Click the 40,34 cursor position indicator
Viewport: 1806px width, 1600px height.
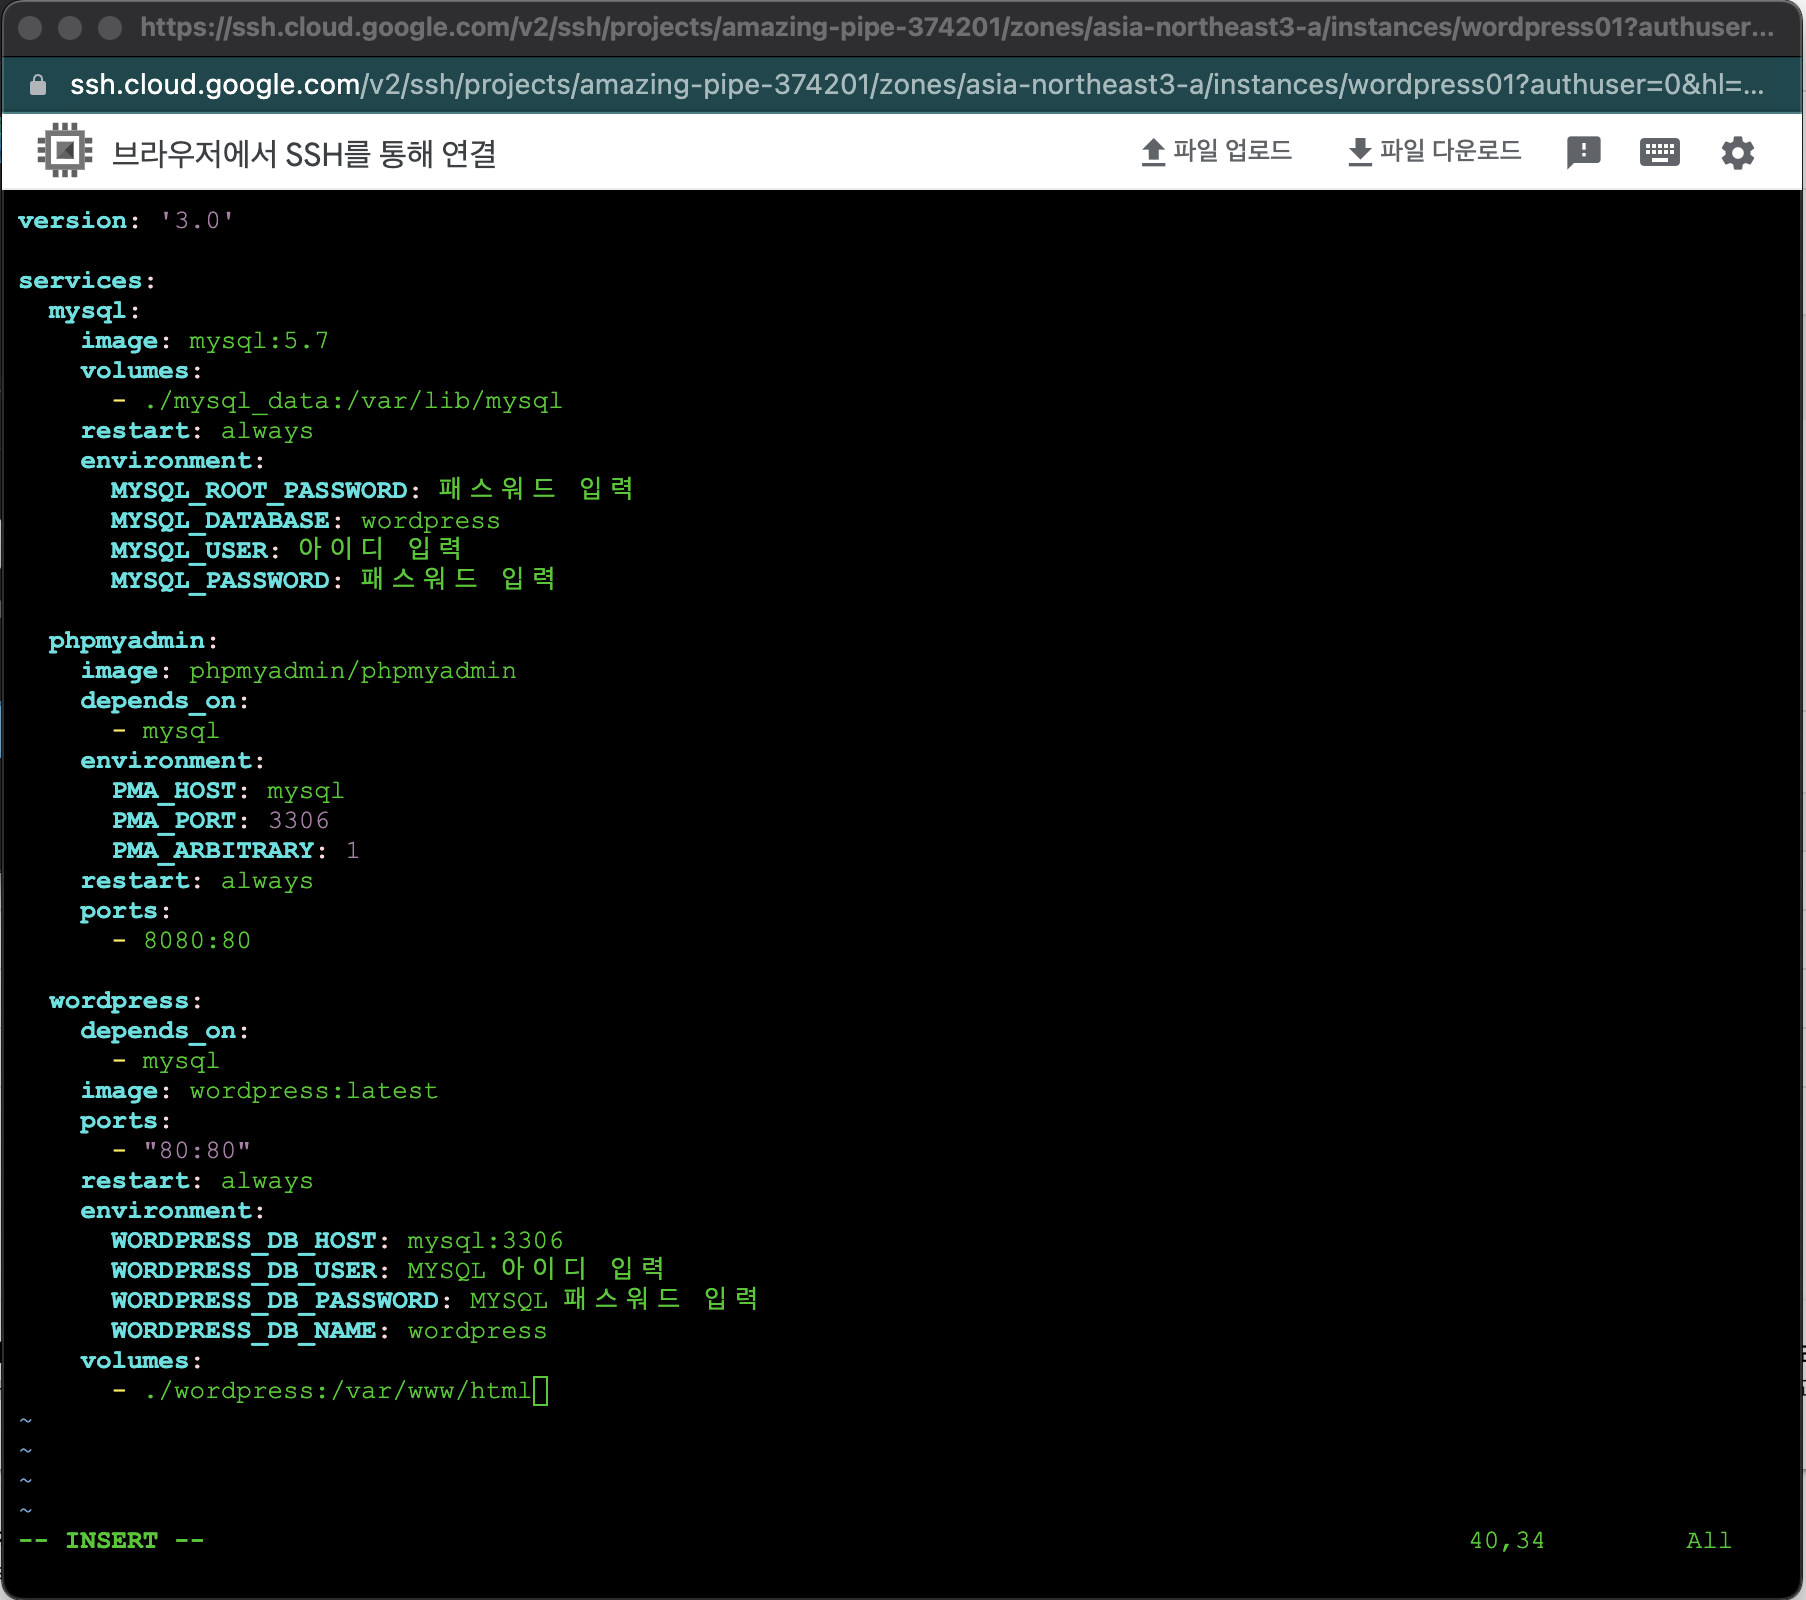[x=1507, y=1541]
